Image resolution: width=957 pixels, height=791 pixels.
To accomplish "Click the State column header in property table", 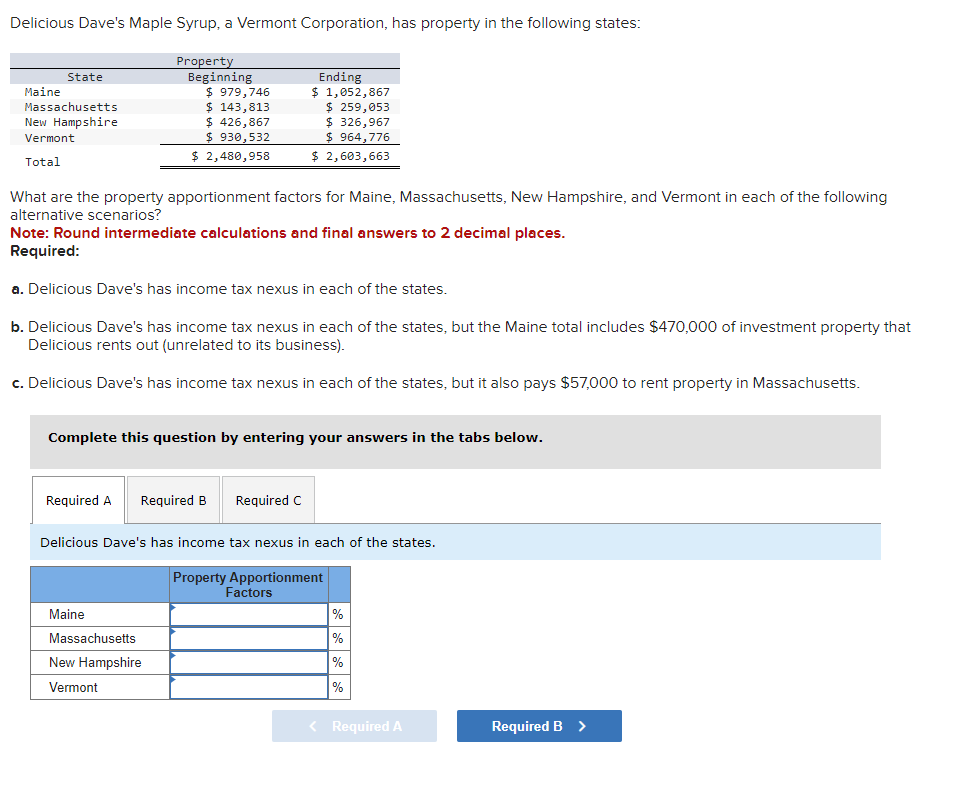I will (85, 77).
